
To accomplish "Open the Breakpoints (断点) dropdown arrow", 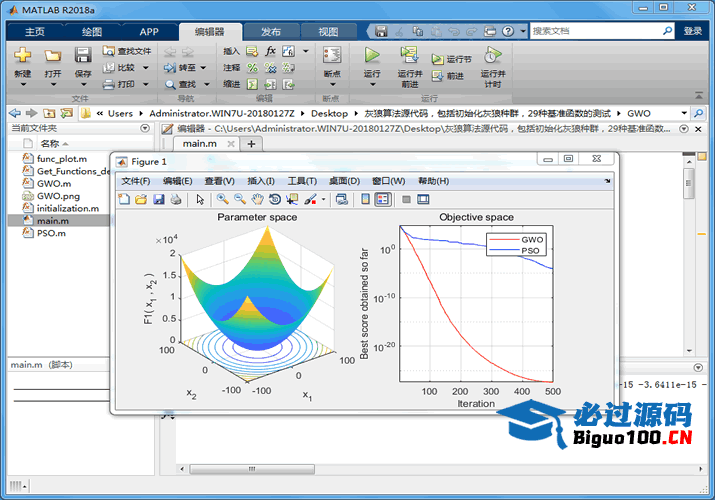I will coord(332,84).
